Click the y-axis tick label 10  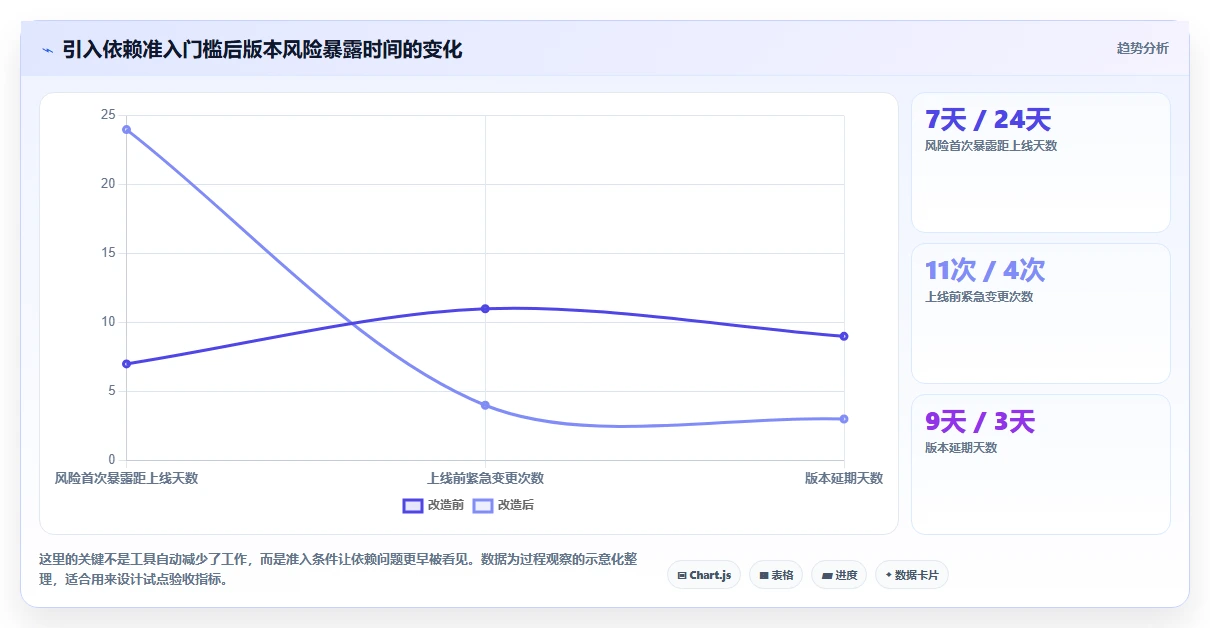108,322
